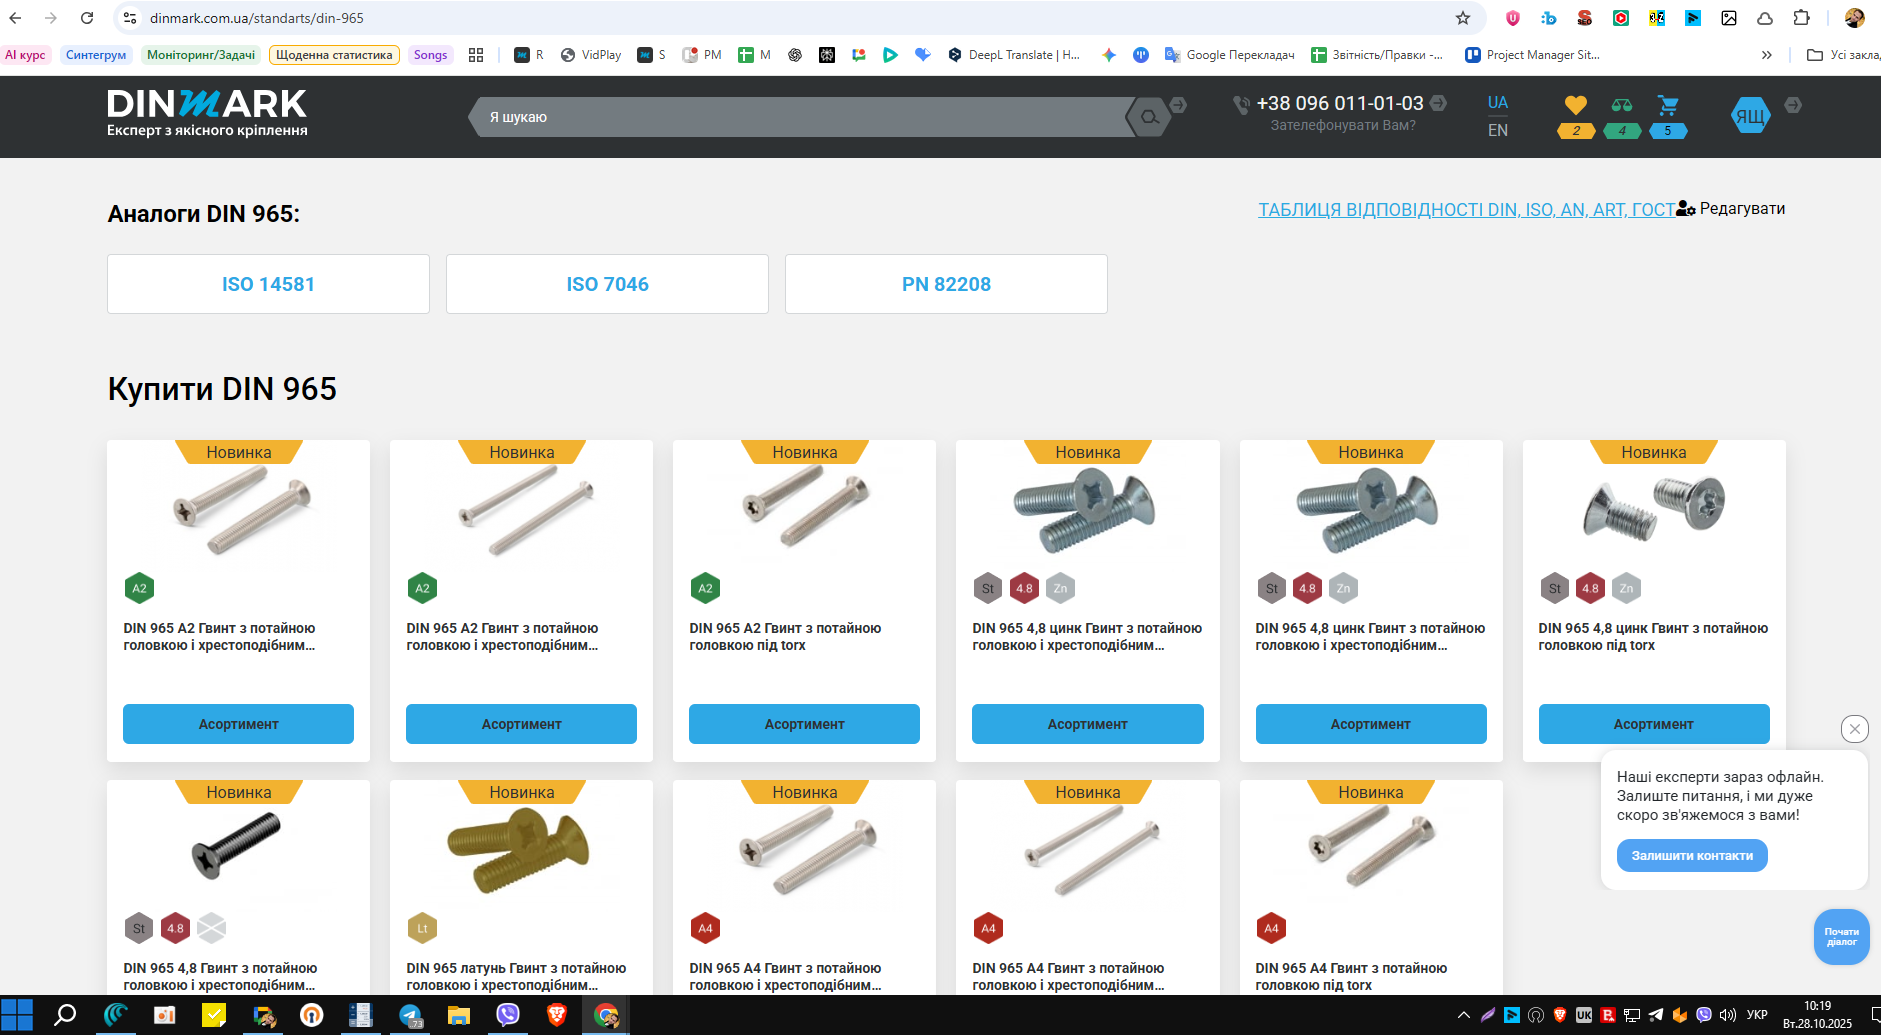Open the DIN 965 A4 torx product title
This screenshot has height=1035, width=1881.
1351,977
